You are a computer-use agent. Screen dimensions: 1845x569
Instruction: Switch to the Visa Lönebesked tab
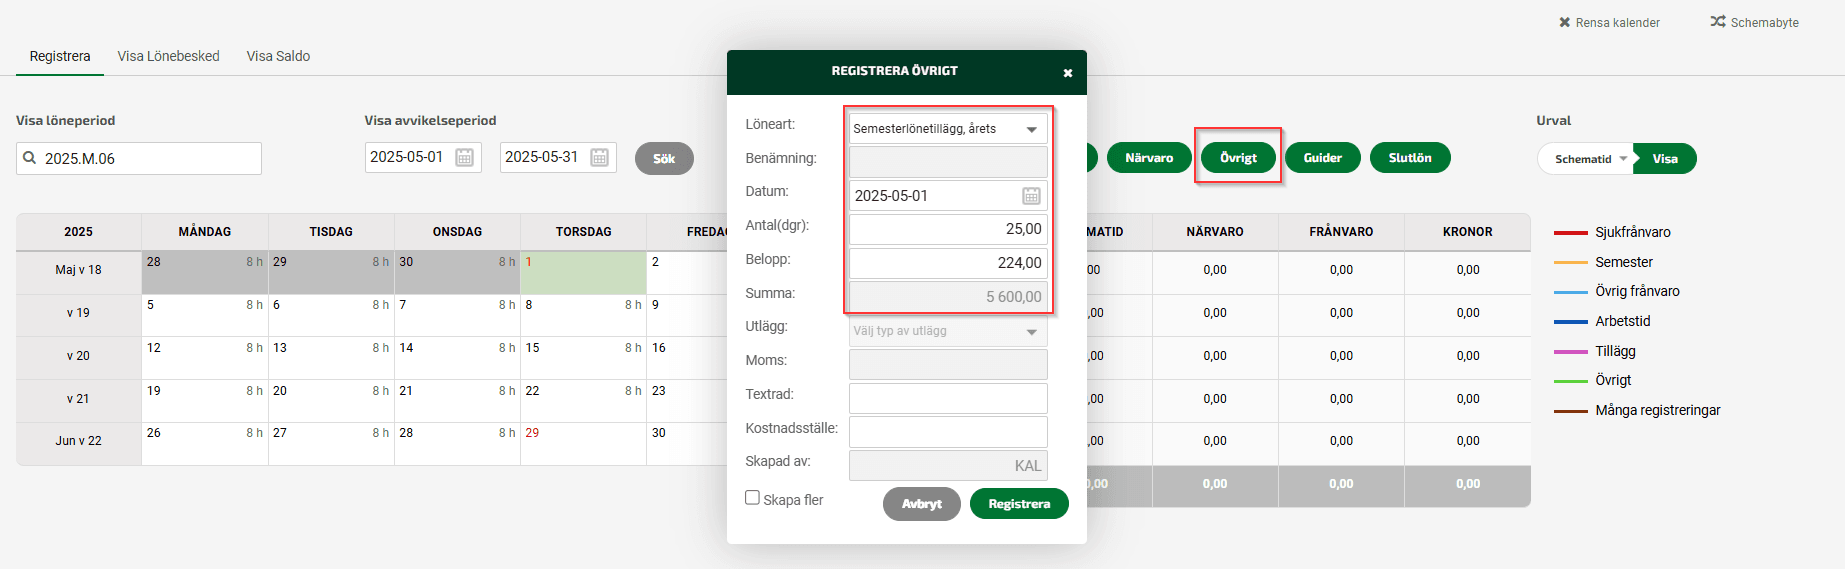(x=168, y=56)
